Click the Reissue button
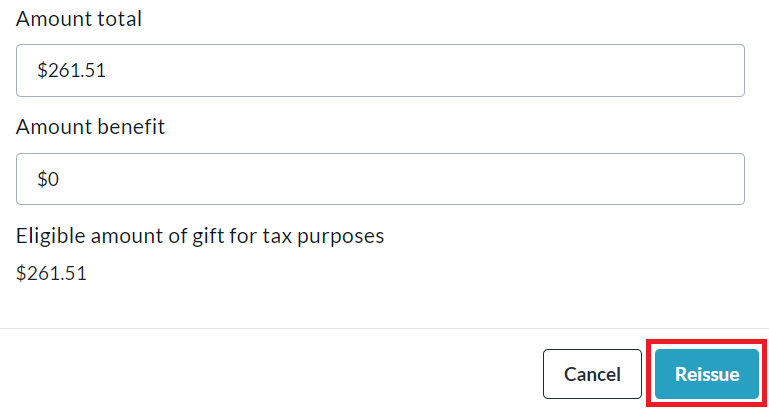769x411 pixels. coord(707,375)
